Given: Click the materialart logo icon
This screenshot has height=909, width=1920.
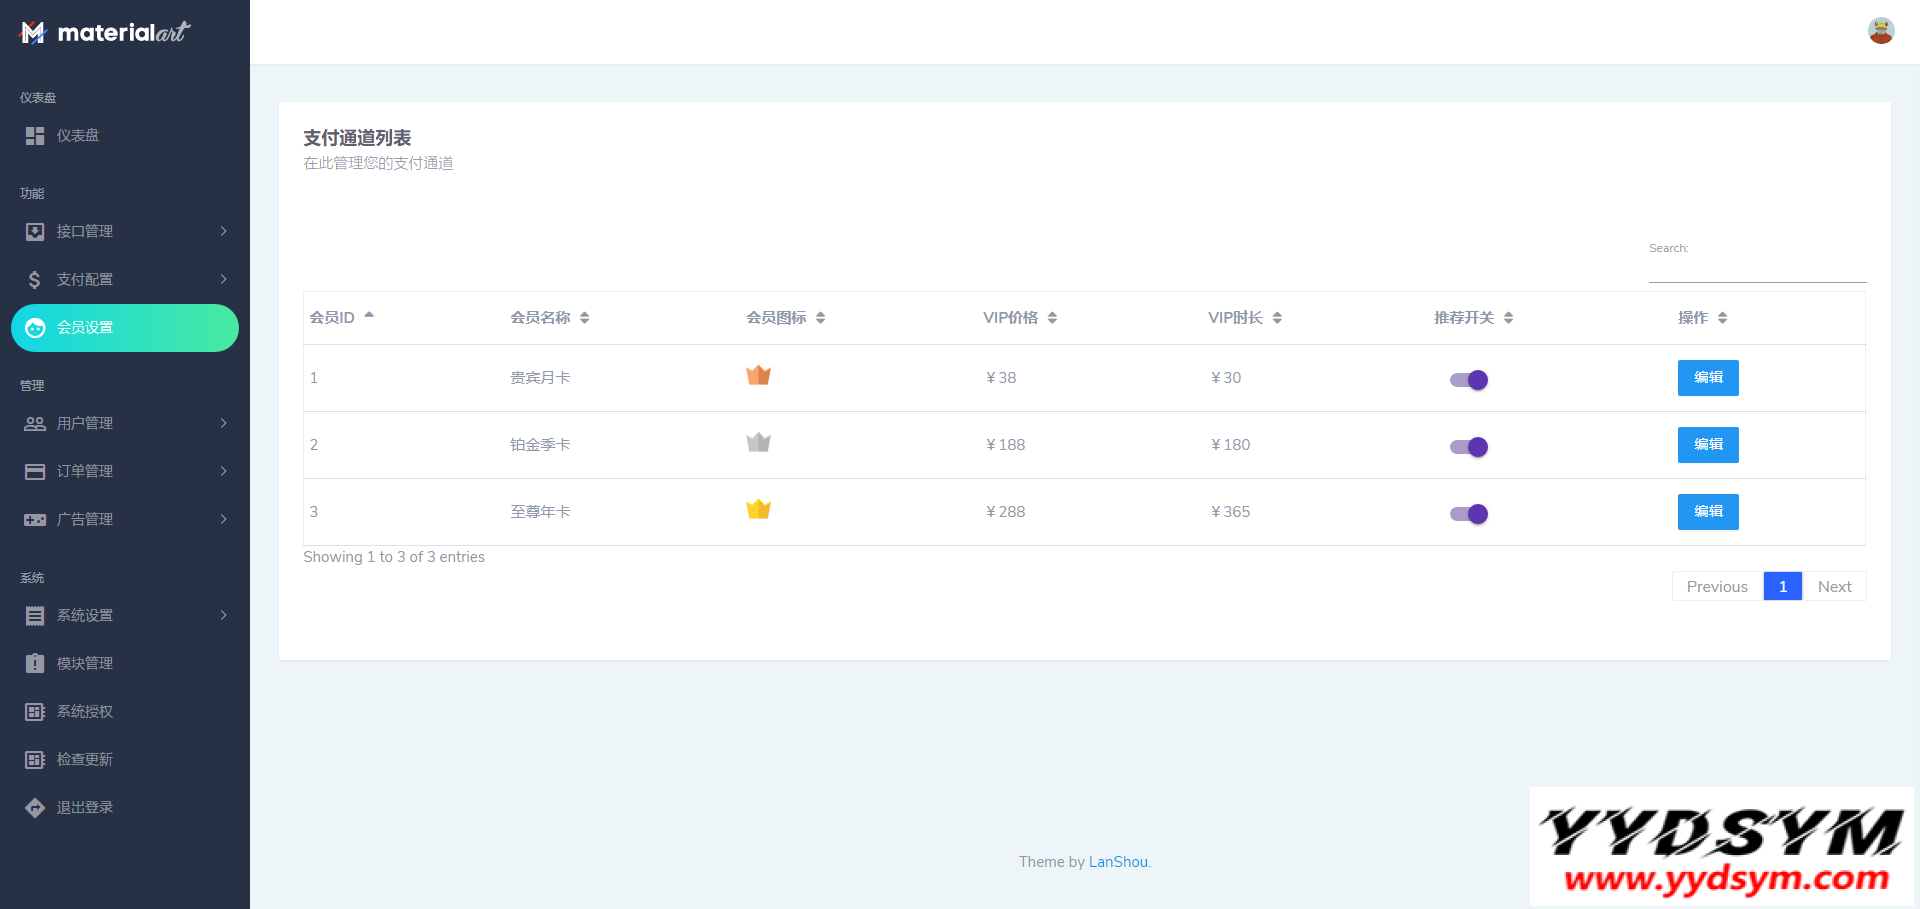Looking at the screenshot, I should tap(33, 33).
